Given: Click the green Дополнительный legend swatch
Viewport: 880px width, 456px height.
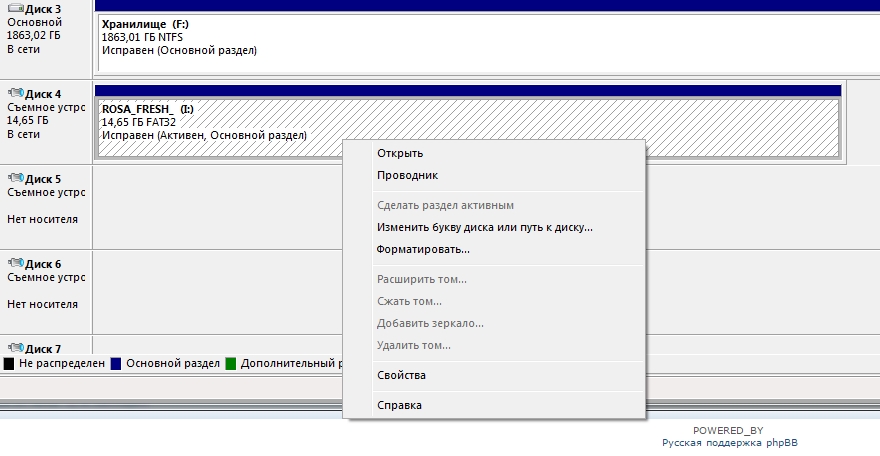Looking at the screenshot, I should coord(230,363).
